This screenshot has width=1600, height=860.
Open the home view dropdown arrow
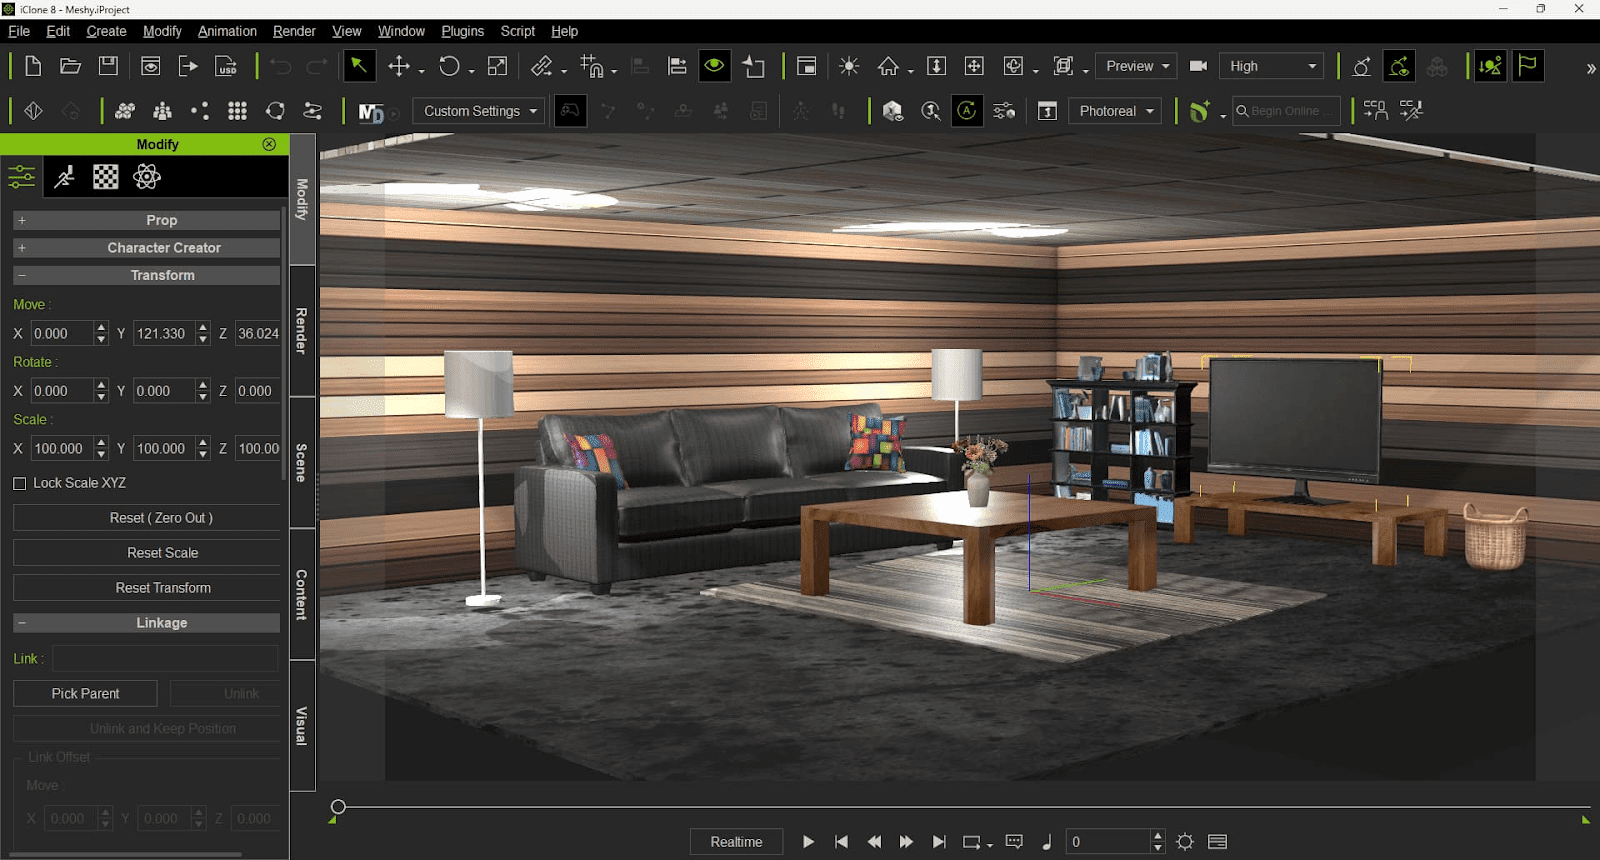coord(910,71)
